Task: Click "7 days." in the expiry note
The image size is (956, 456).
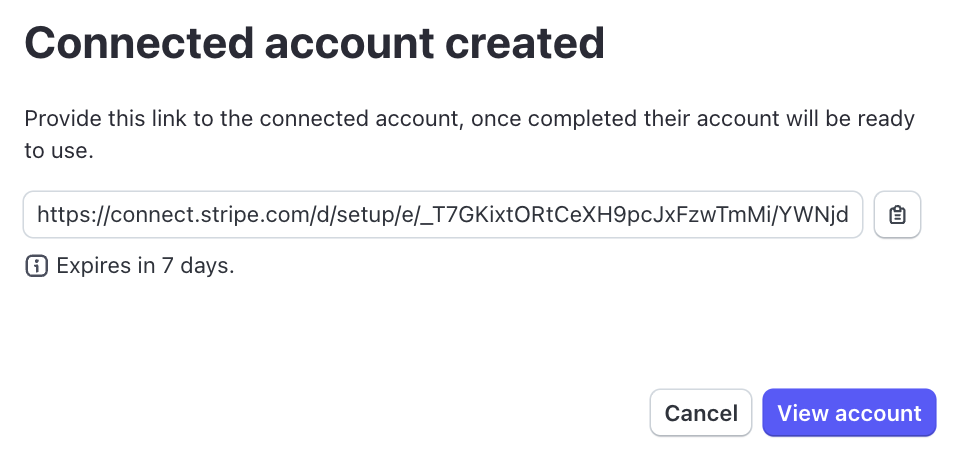Action: (x=198, y=266)
